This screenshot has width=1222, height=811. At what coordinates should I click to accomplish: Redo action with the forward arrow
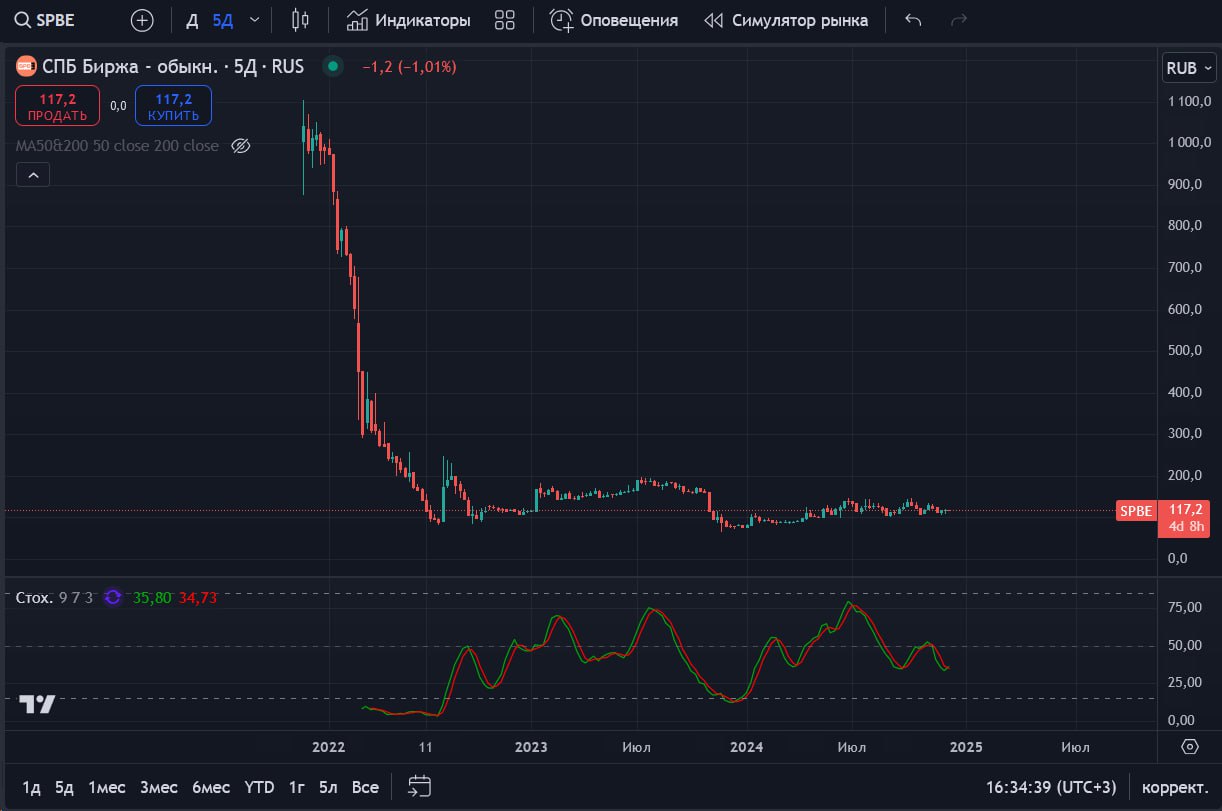pos(958,20)
